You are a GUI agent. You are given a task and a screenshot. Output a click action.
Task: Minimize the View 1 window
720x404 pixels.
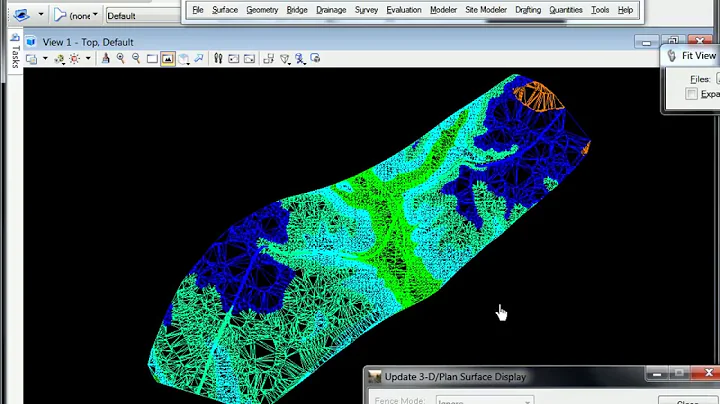pyautogui.click(x=647, y=42)
